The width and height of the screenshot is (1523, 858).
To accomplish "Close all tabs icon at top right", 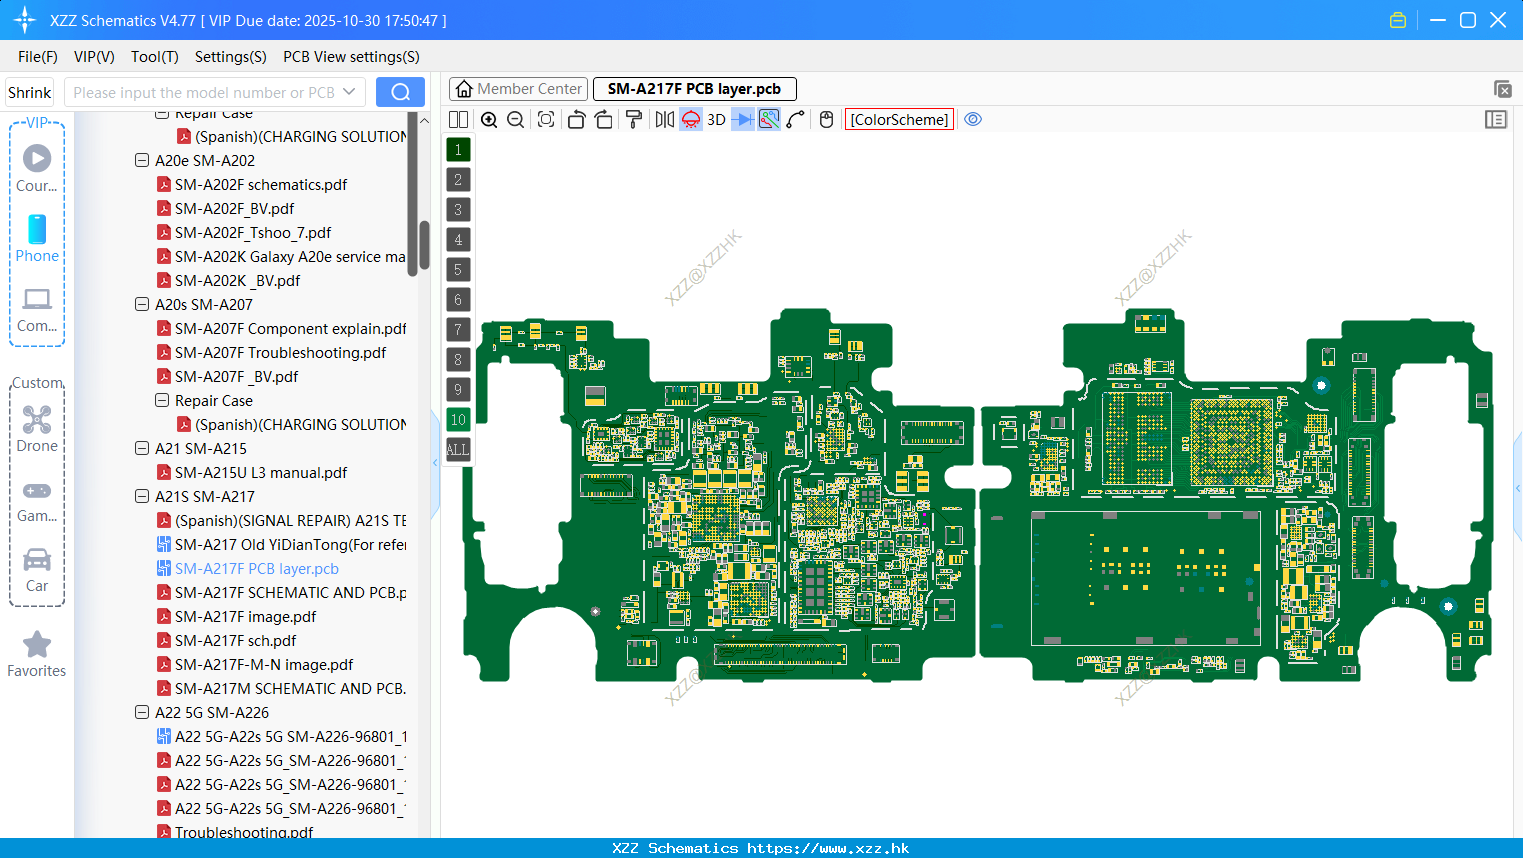I will (x=1502, y=89).
